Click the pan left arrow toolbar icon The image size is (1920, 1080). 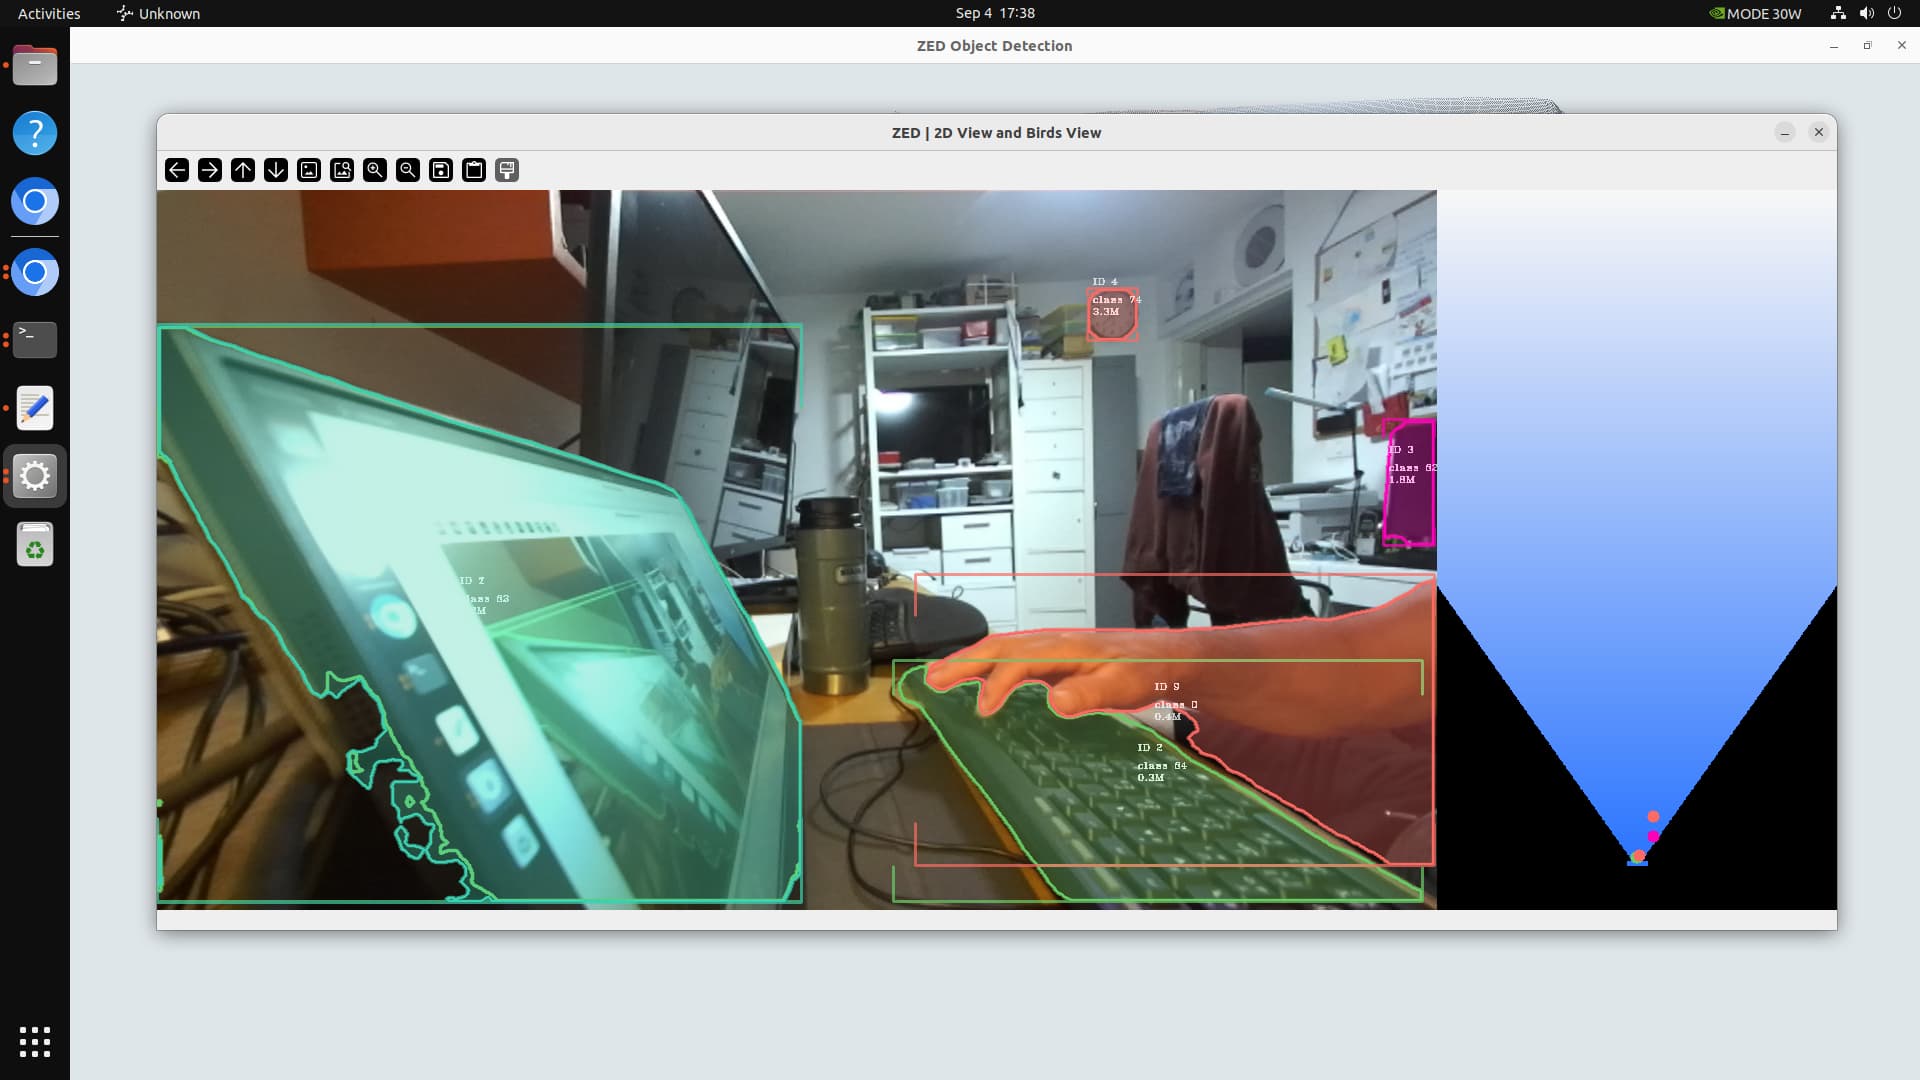click(177, 170)
